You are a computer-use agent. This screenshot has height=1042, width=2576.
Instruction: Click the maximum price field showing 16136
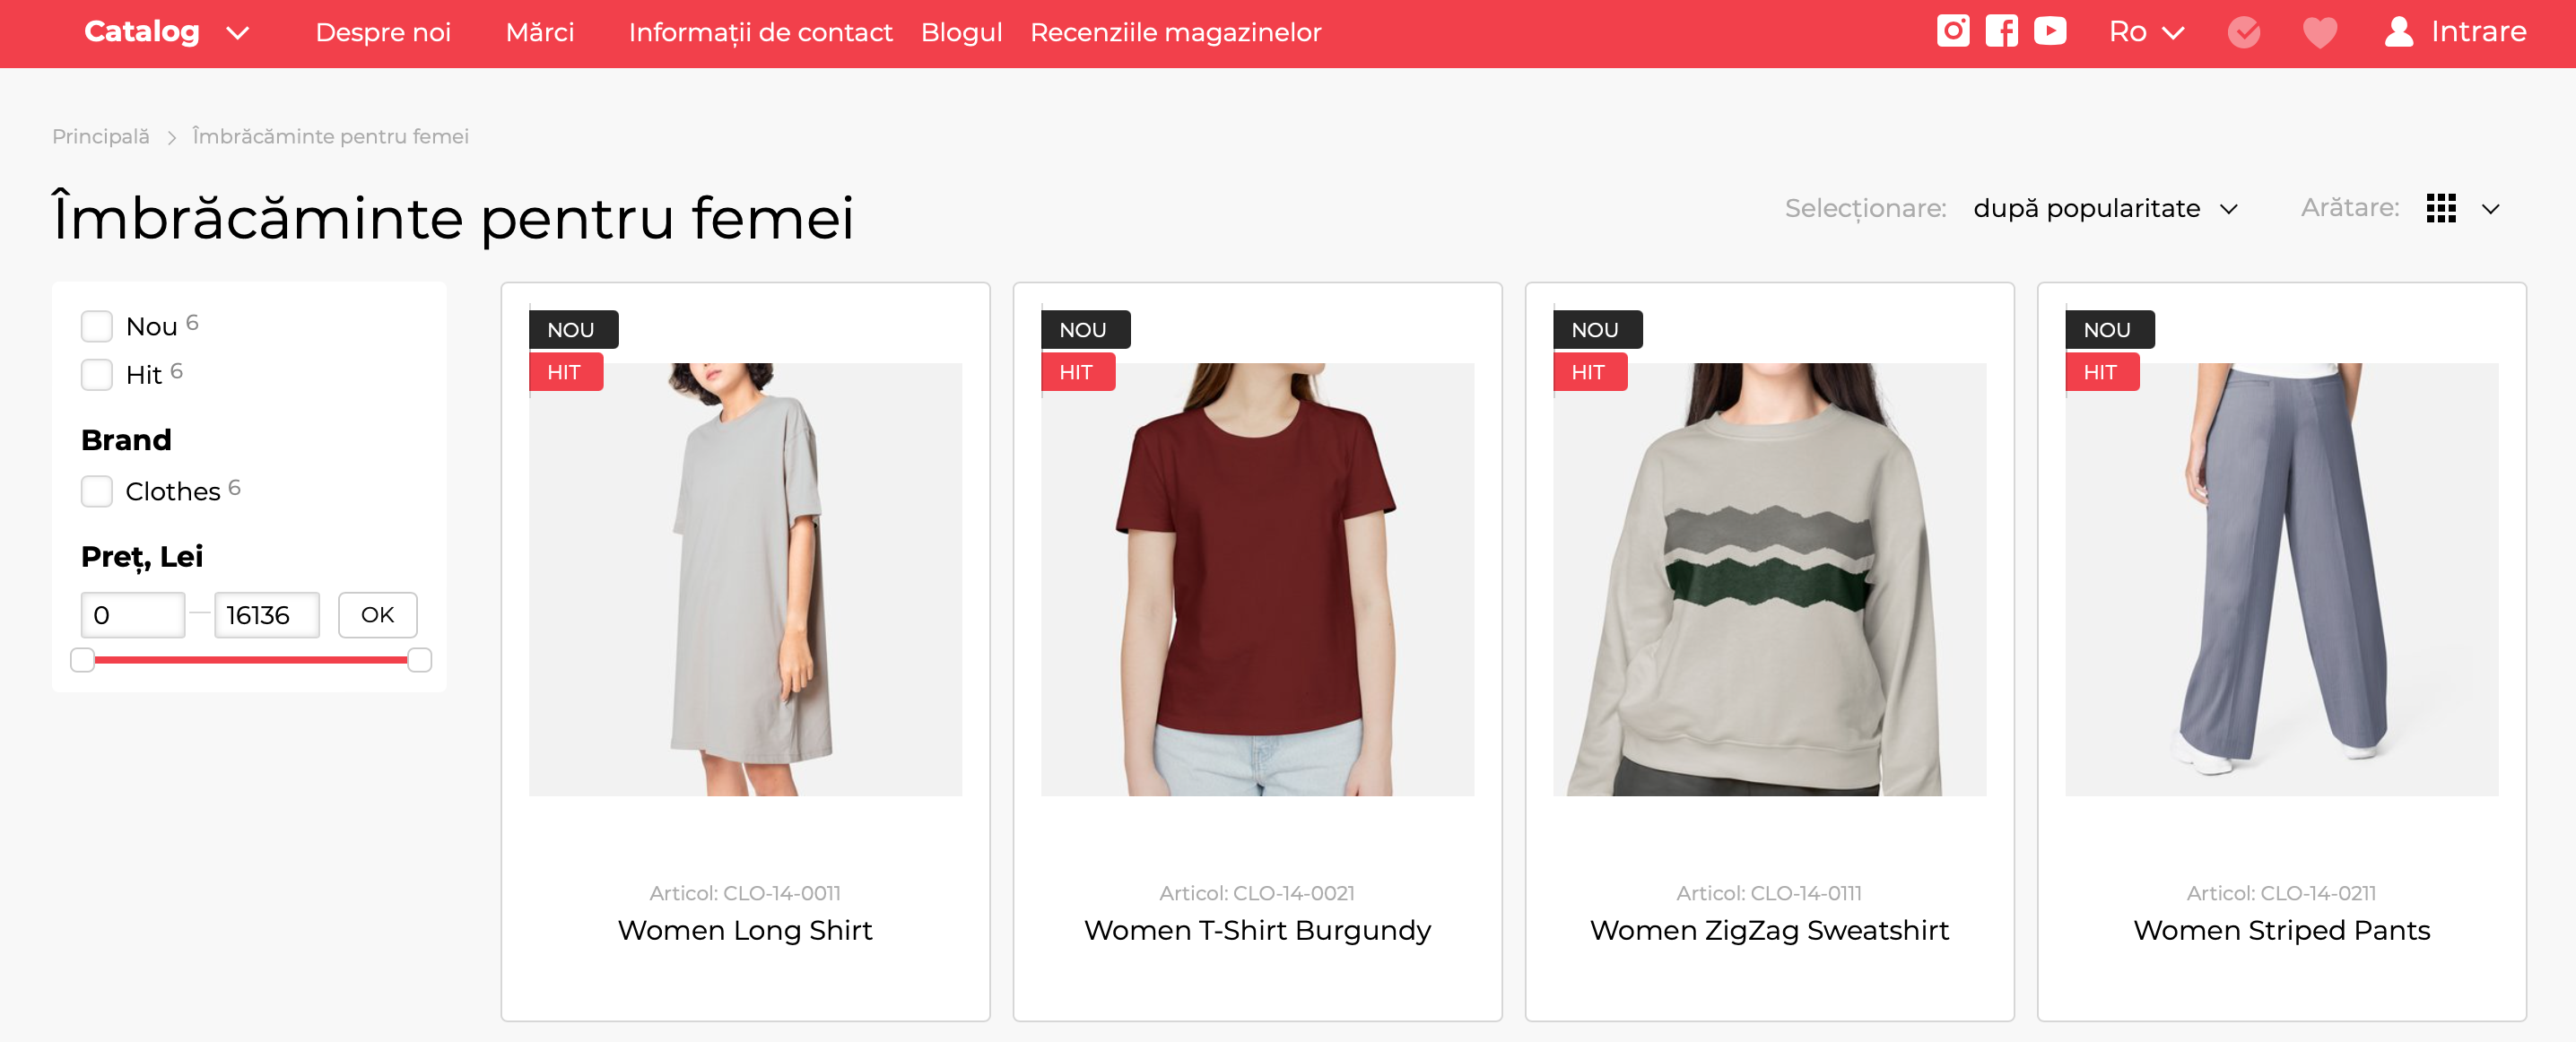click(267, 614)
